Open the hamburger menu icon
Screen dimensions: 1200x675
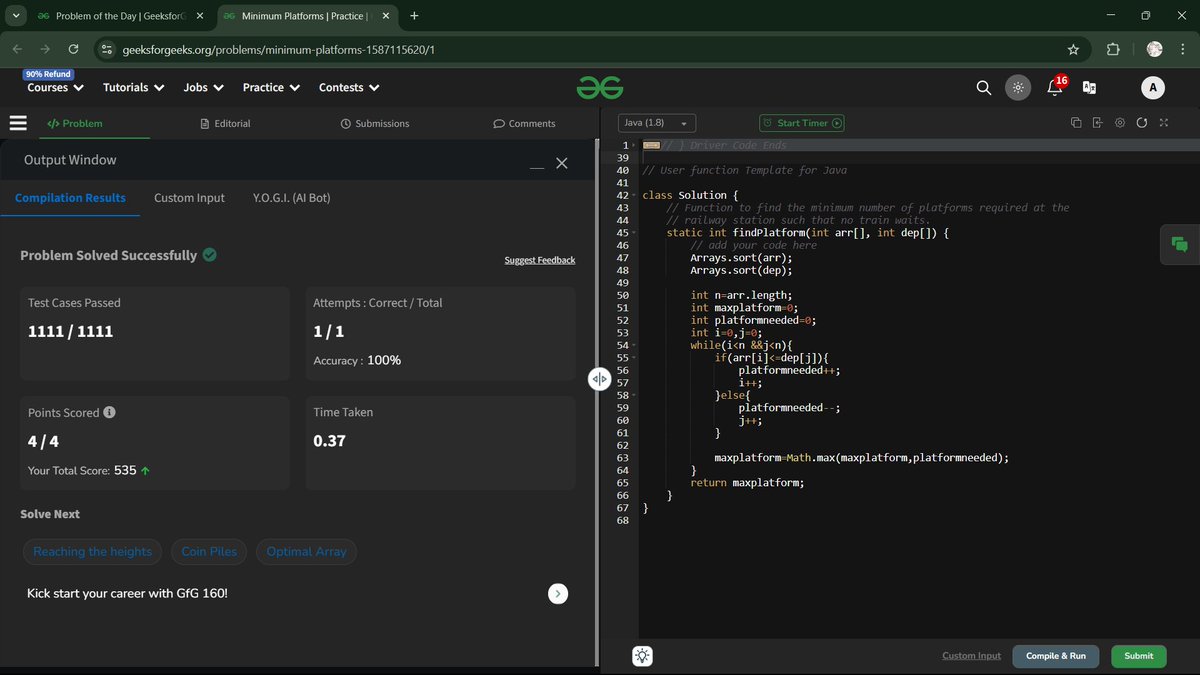click(17, 123)
